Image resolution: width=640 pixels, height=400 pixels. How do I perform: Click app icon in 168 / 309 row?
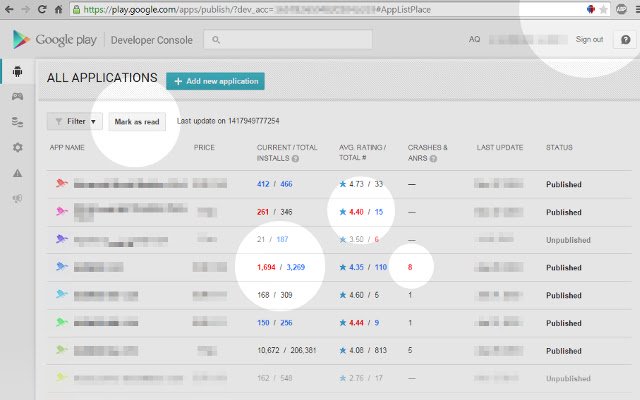pyautogui.click(x=61, y=294)
